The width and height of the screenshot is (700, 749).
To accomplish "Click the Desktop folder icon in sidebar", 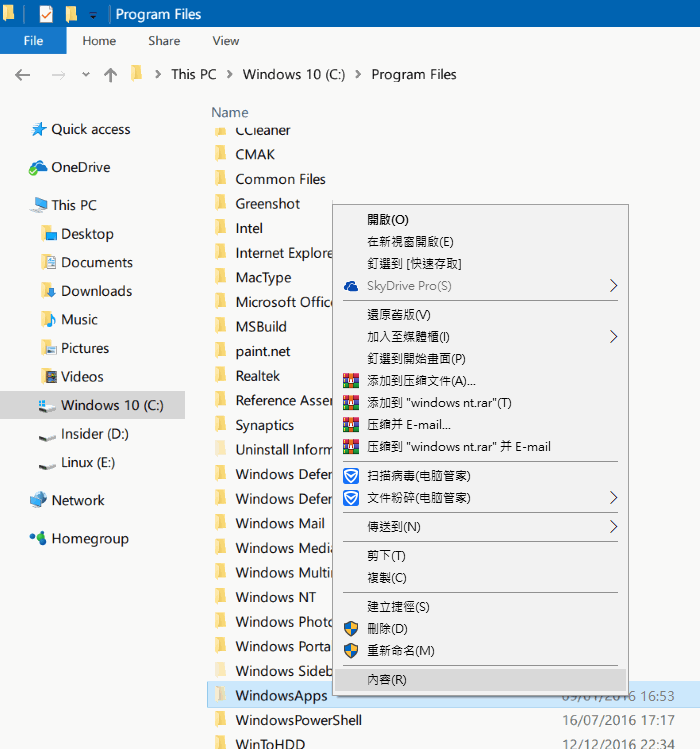I will coord(49,234).
